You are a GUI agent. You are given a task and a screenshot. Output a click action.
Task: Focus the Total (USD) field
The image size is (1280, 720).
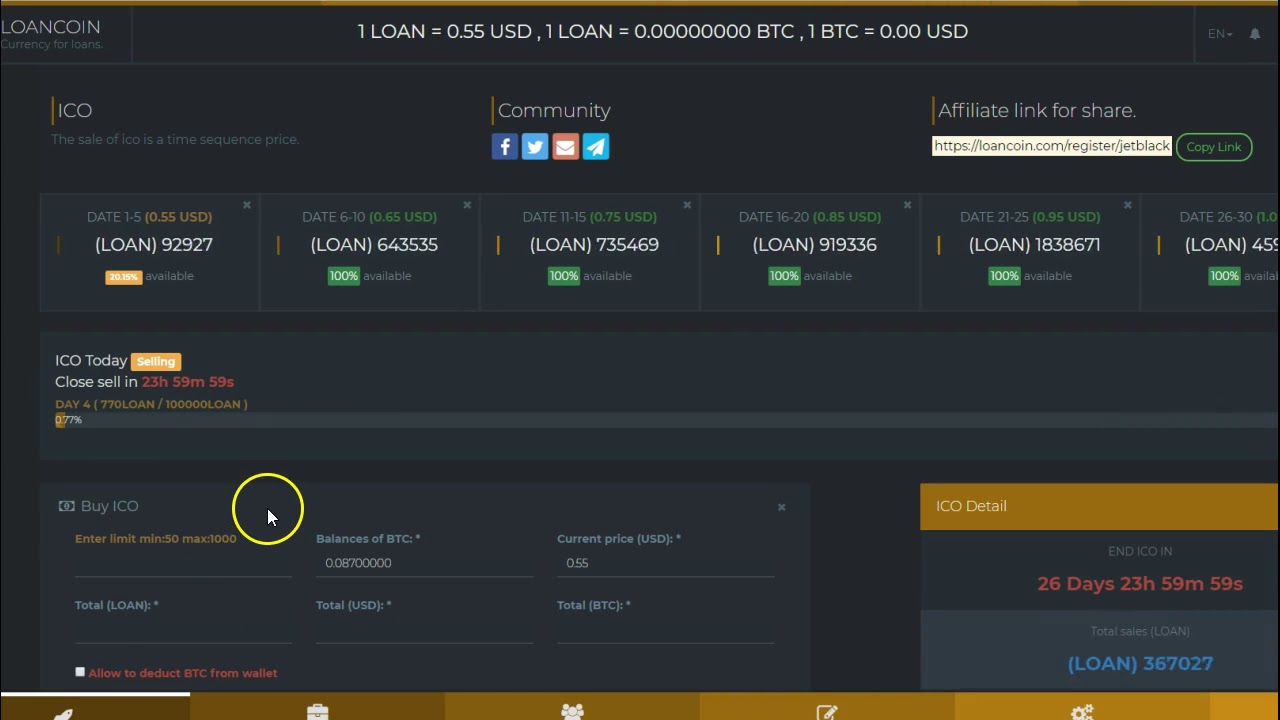tap(424, 629)
